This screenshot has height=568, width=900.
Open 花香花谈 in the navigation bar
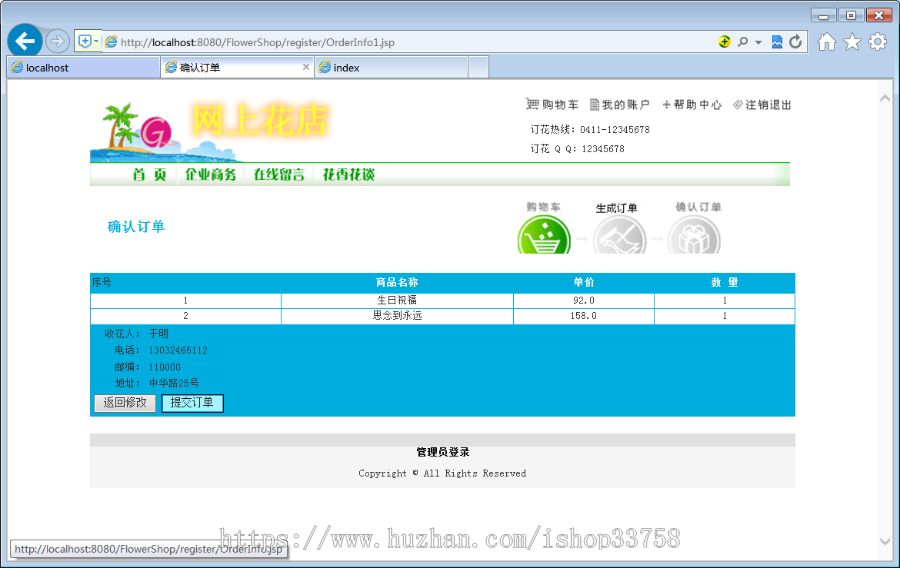pos(348,174)
